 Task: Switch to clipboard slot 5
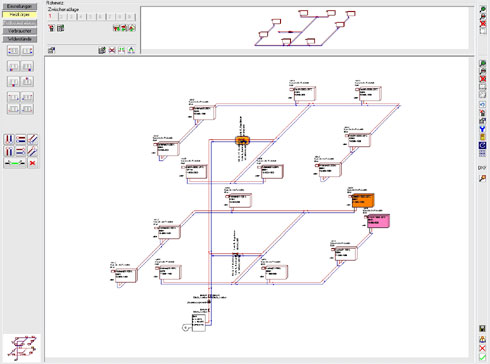[x=91, y=17]
